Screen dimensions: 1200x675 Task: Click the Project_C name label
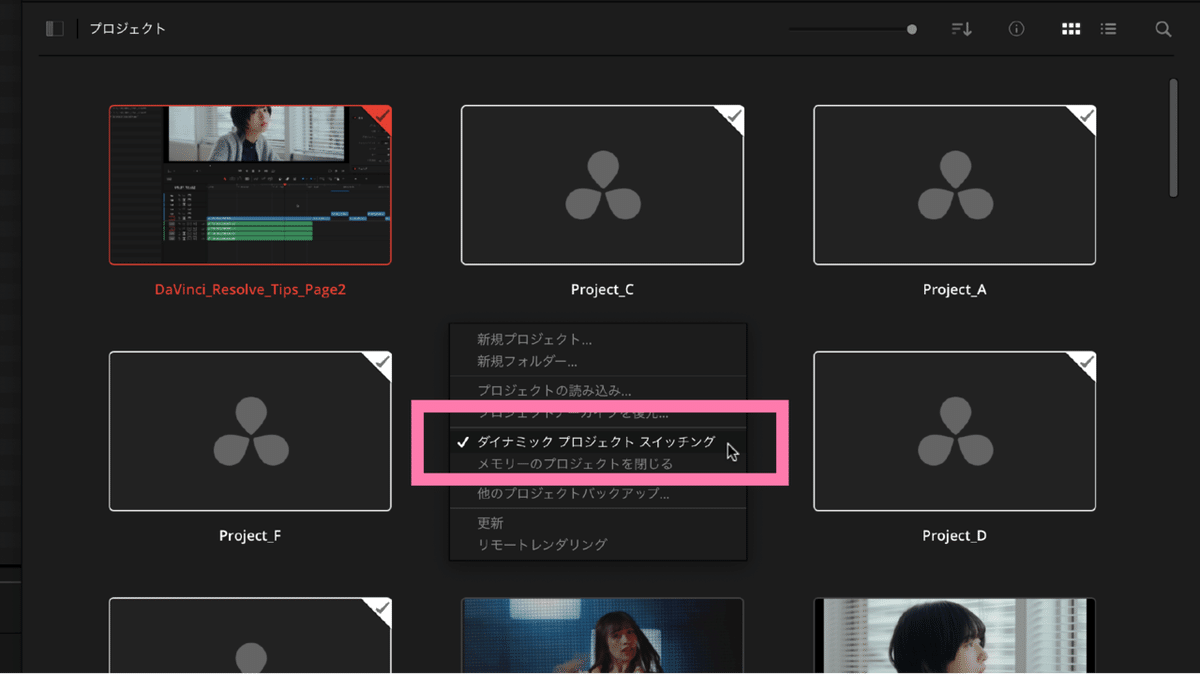(x=602, y=290)
